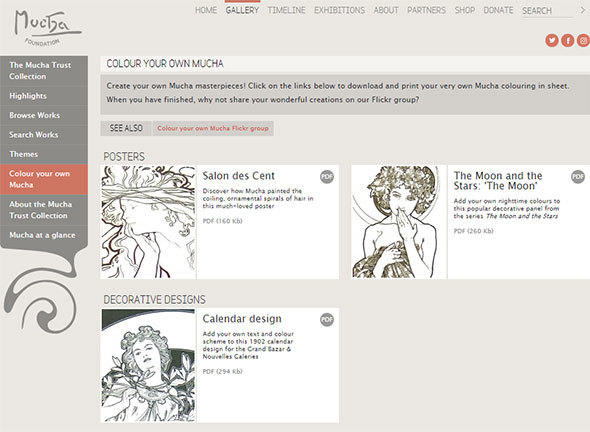This screenshot has width=590, height=432.
Task: Submit search with arrow icon
Action: [582, 10]
